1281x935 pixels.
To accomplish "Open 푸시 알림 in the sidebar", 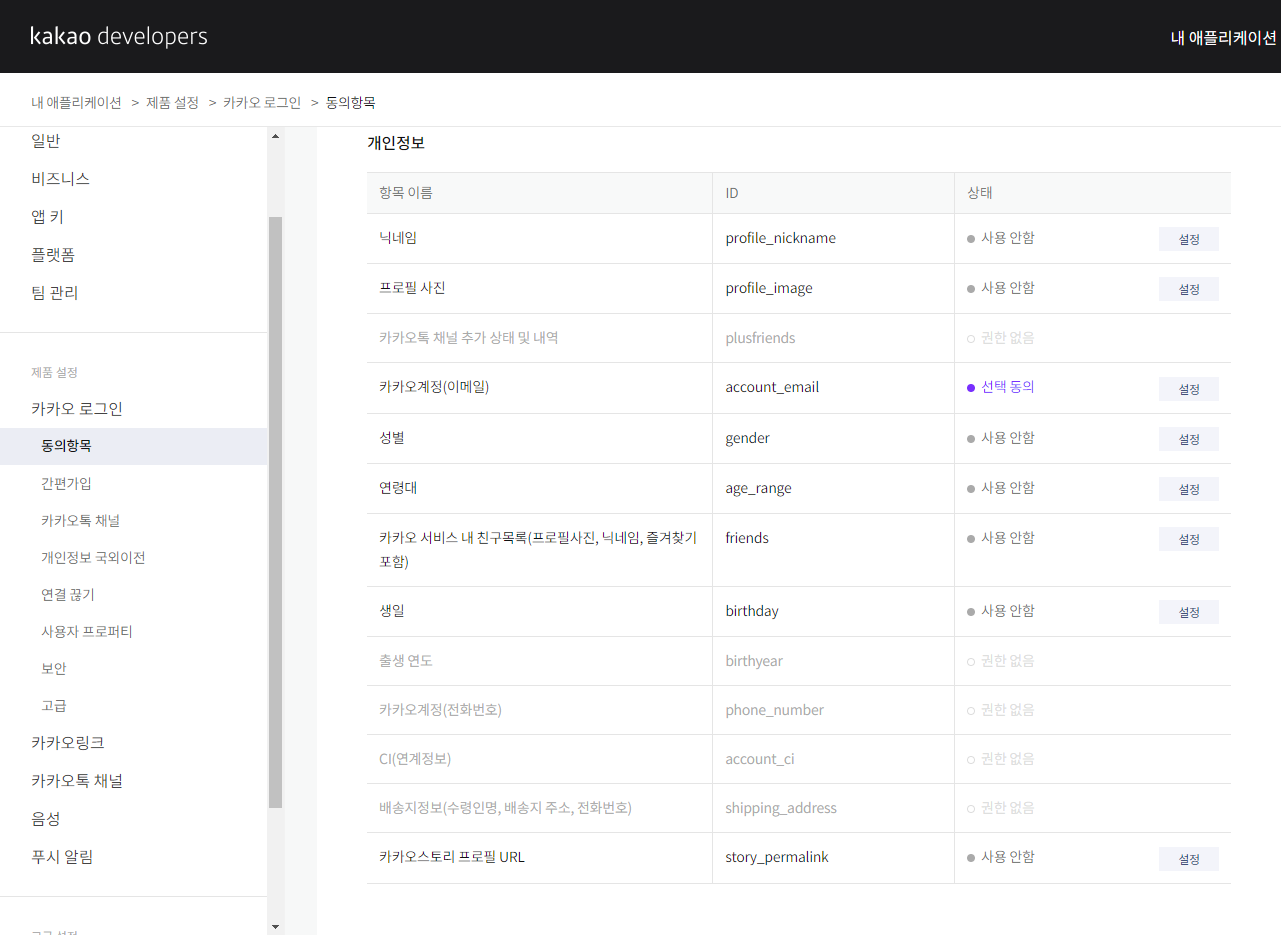I will pos(62,857).
